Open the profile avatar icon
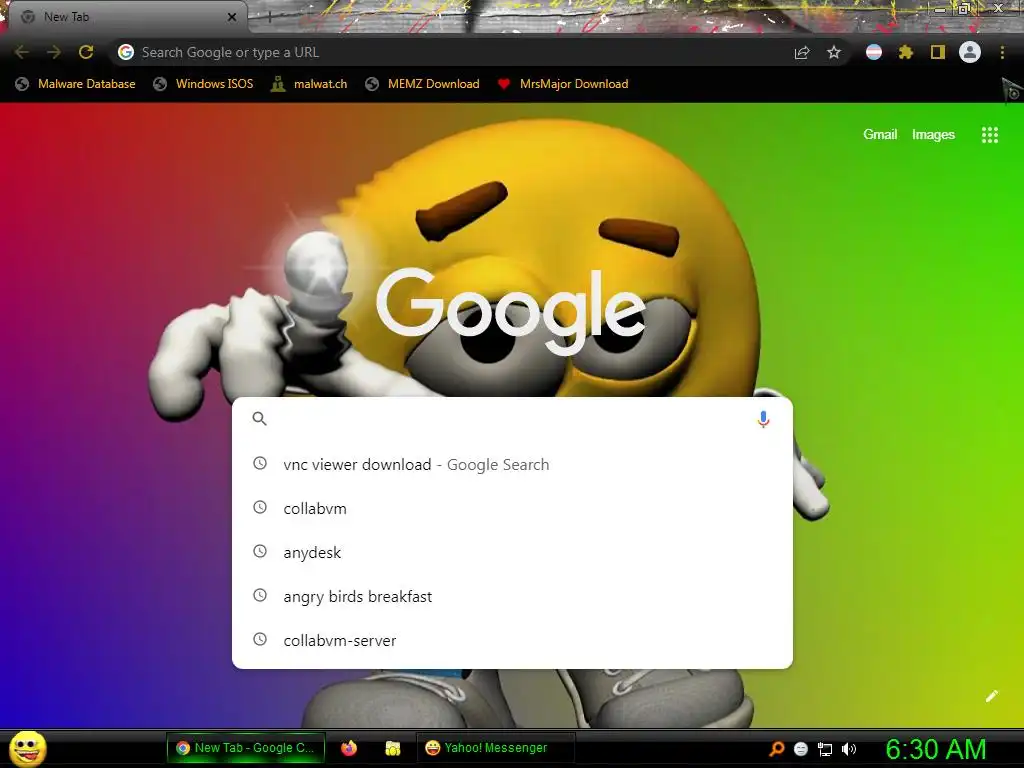Screen dimensions: 1024x768 (970, 52)
